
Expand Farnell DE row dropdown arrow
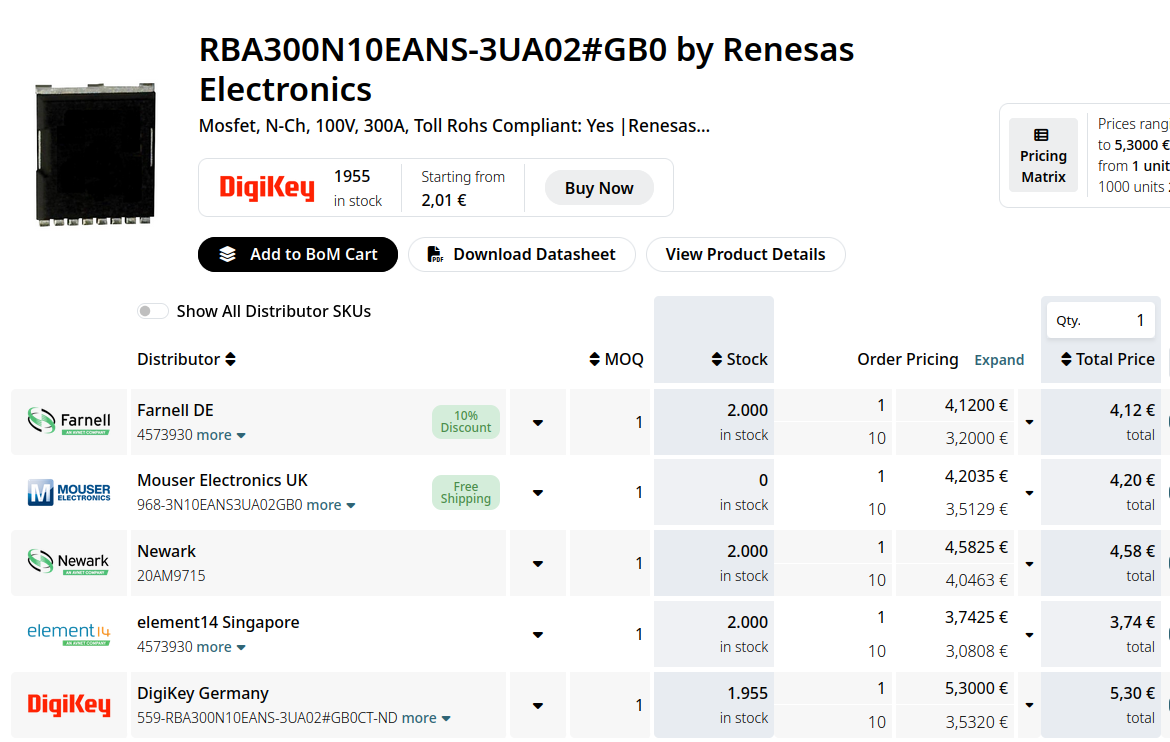[537, 423]
